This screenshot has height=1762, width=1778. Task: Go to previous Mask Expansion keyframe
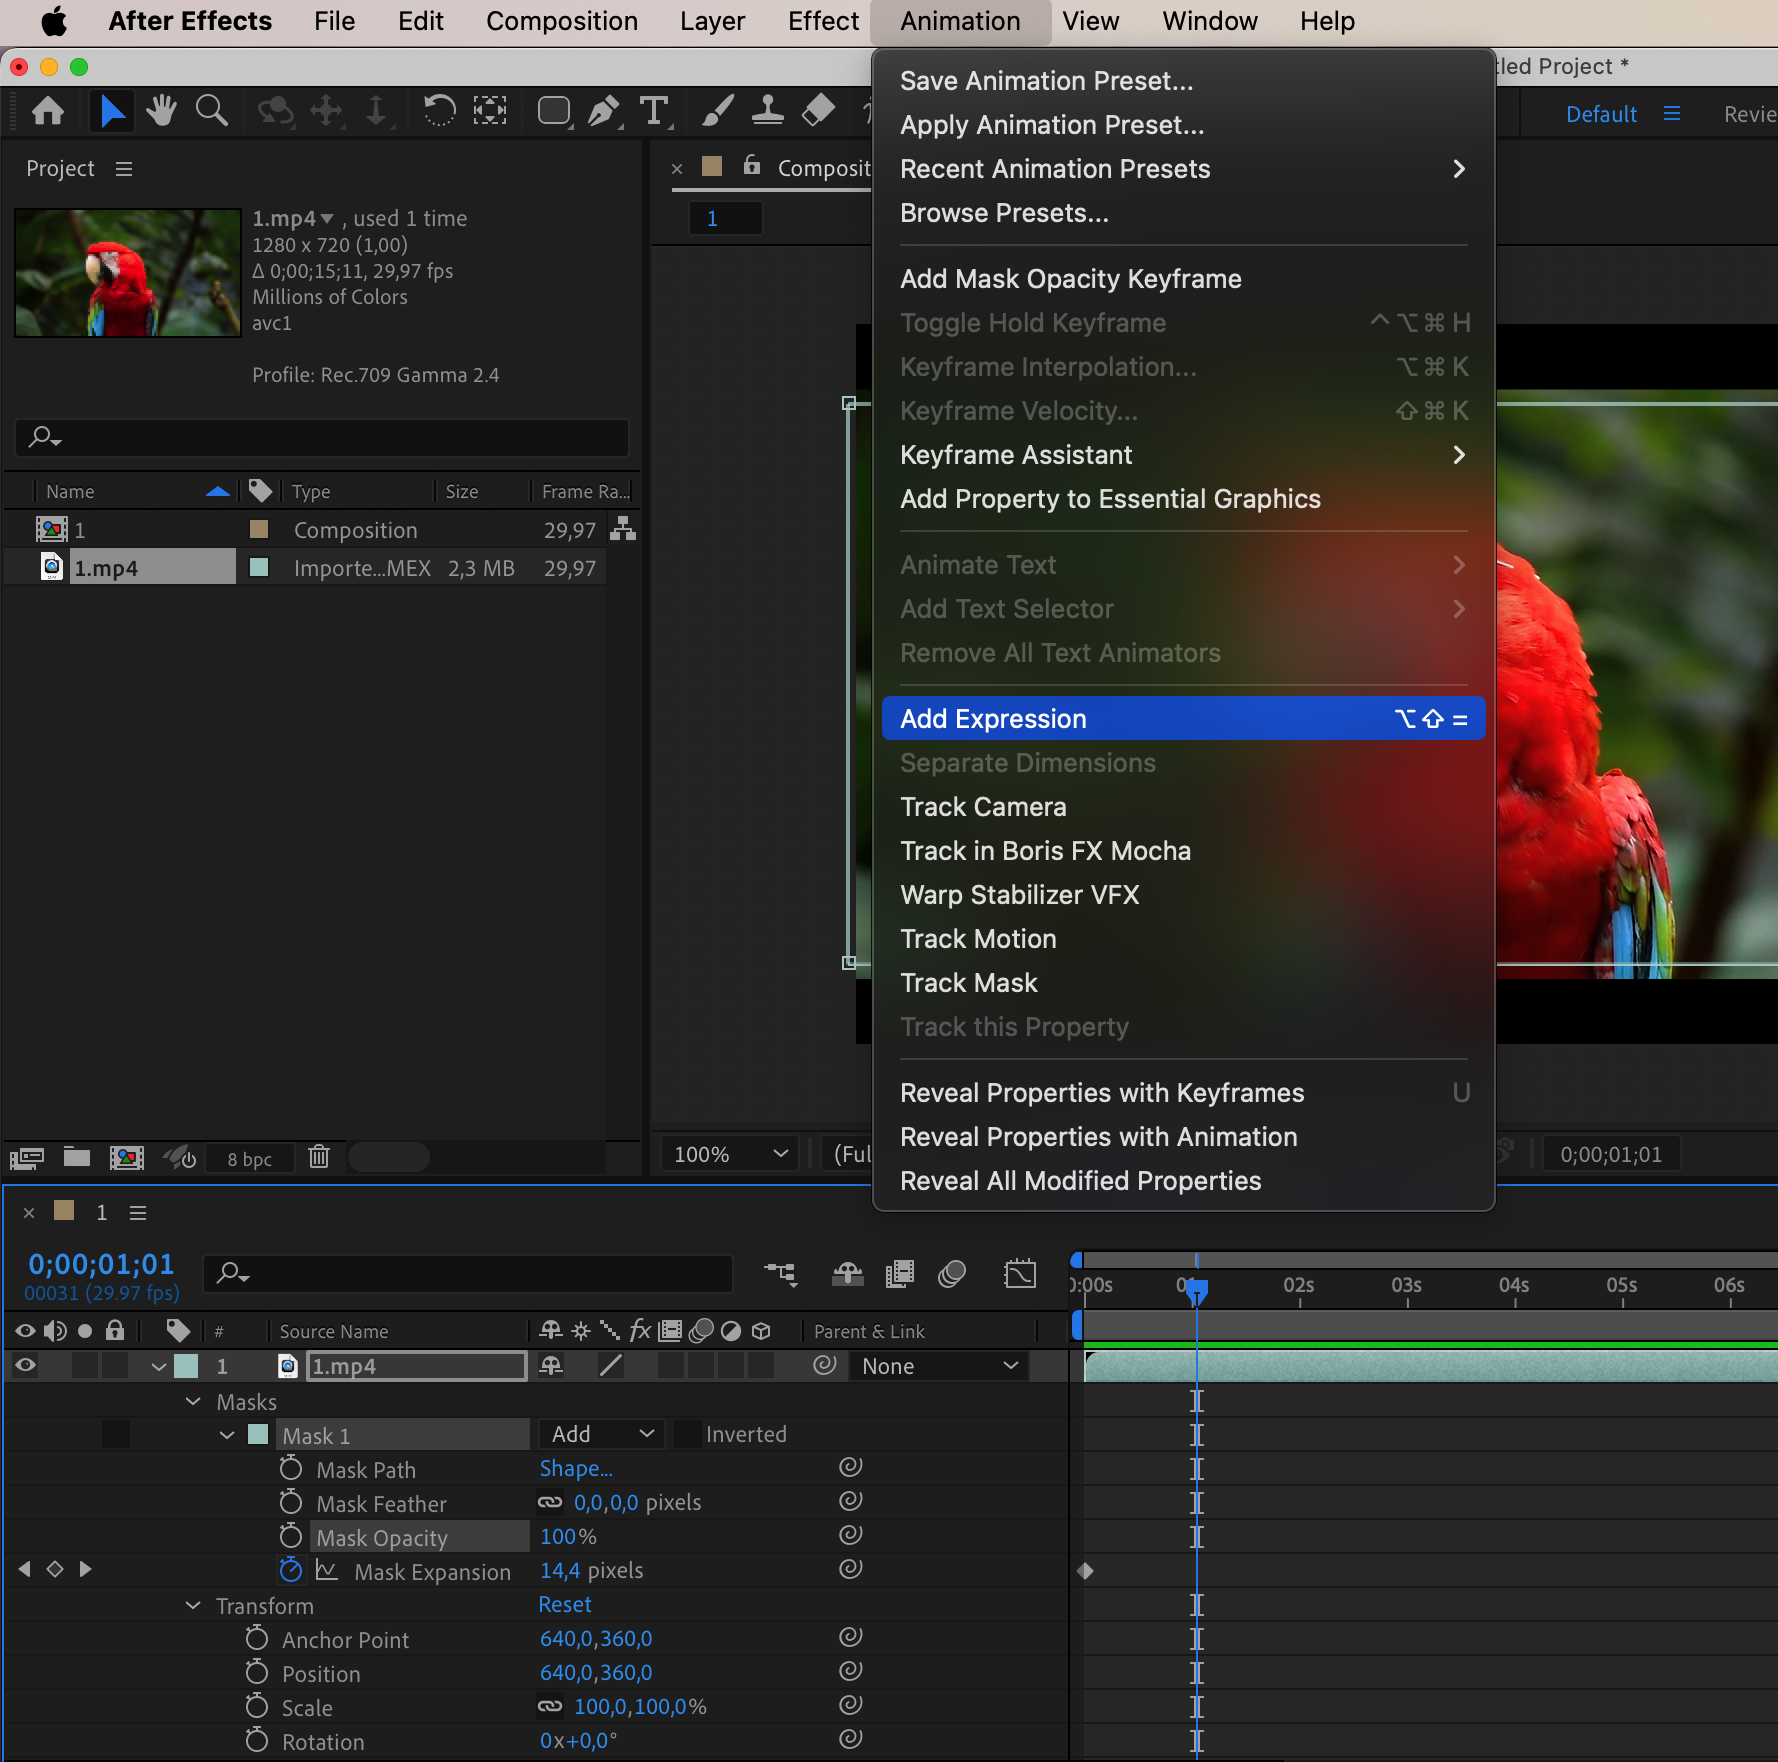pyautogui.click(x=24, y=1569)
